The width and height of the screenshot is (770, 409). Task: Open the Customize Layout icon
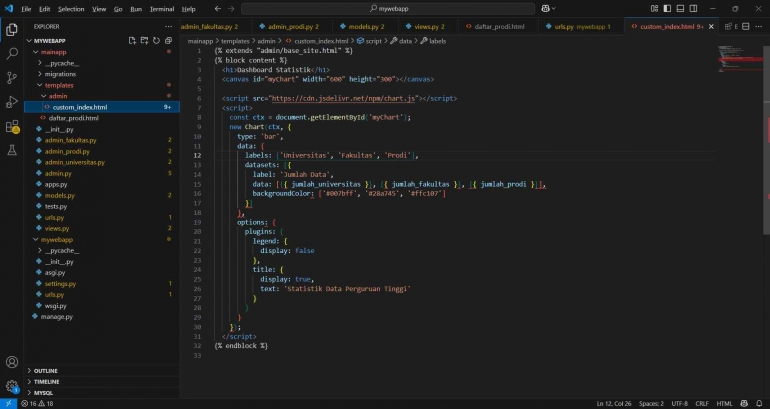click(654, 9)
